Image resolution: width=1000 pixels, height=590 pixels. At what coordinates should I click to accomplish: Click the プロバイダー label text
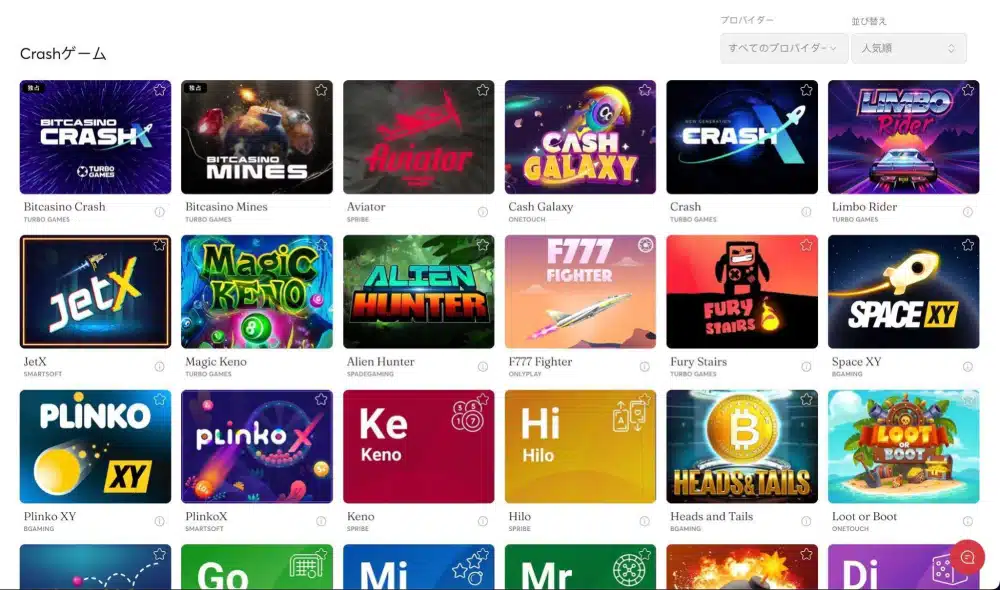[x=747, y=20]
